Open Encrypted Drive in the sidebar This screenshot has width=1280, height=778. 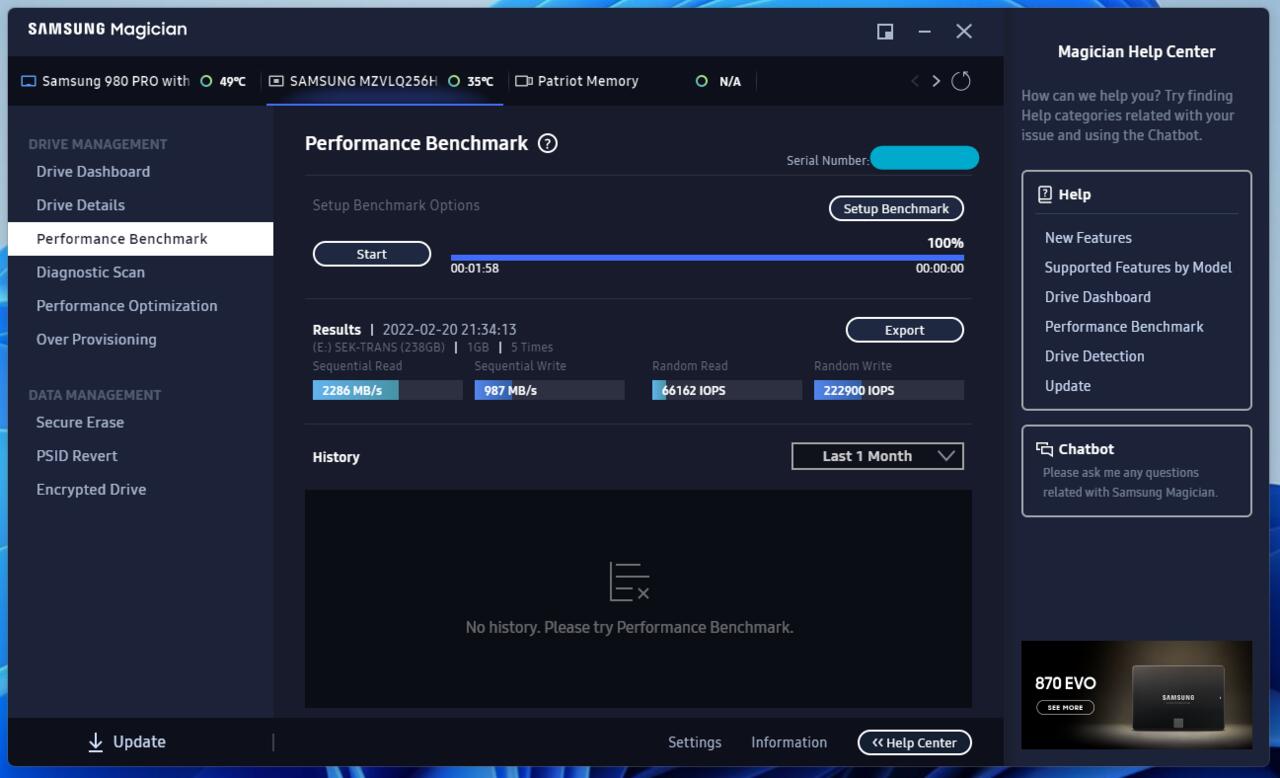point(91,489)
